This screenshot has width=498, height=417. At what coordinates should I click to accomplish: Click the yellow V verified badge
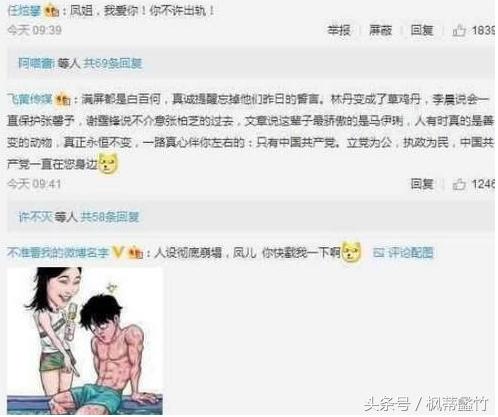tap(118, 252)
